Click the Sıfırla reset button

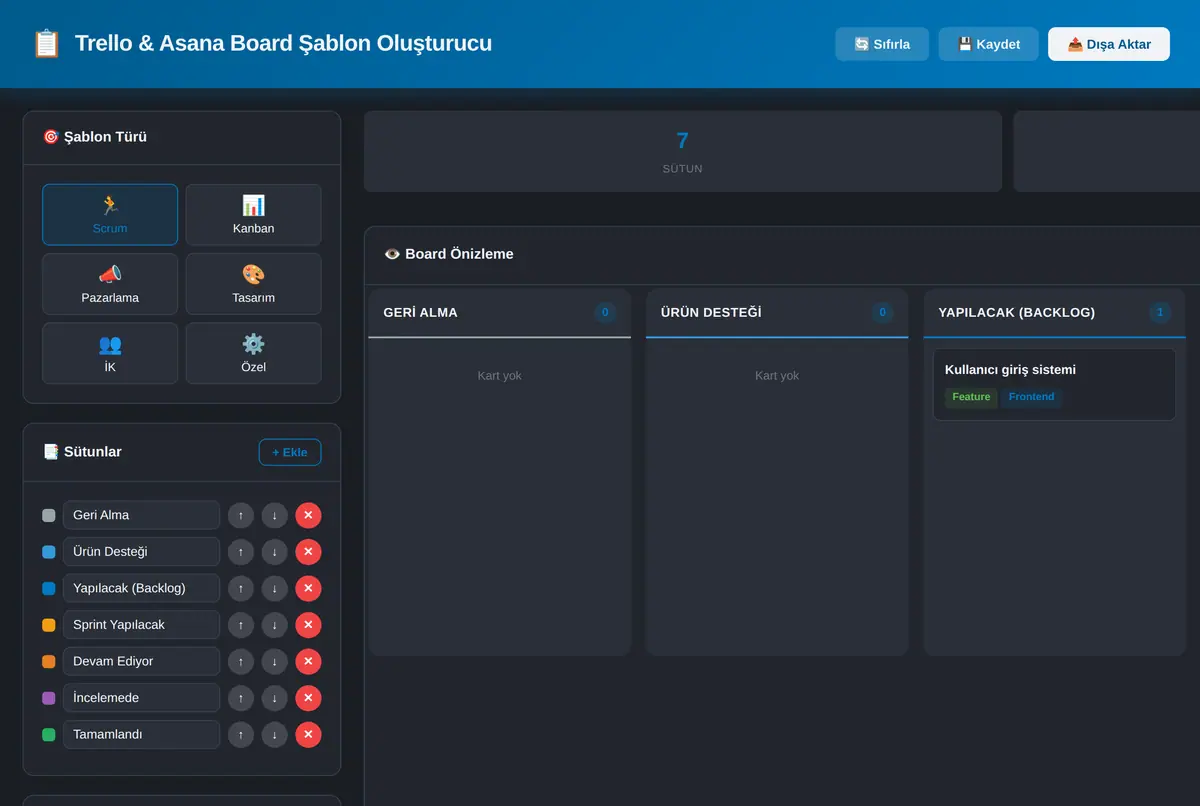point(882,44)
